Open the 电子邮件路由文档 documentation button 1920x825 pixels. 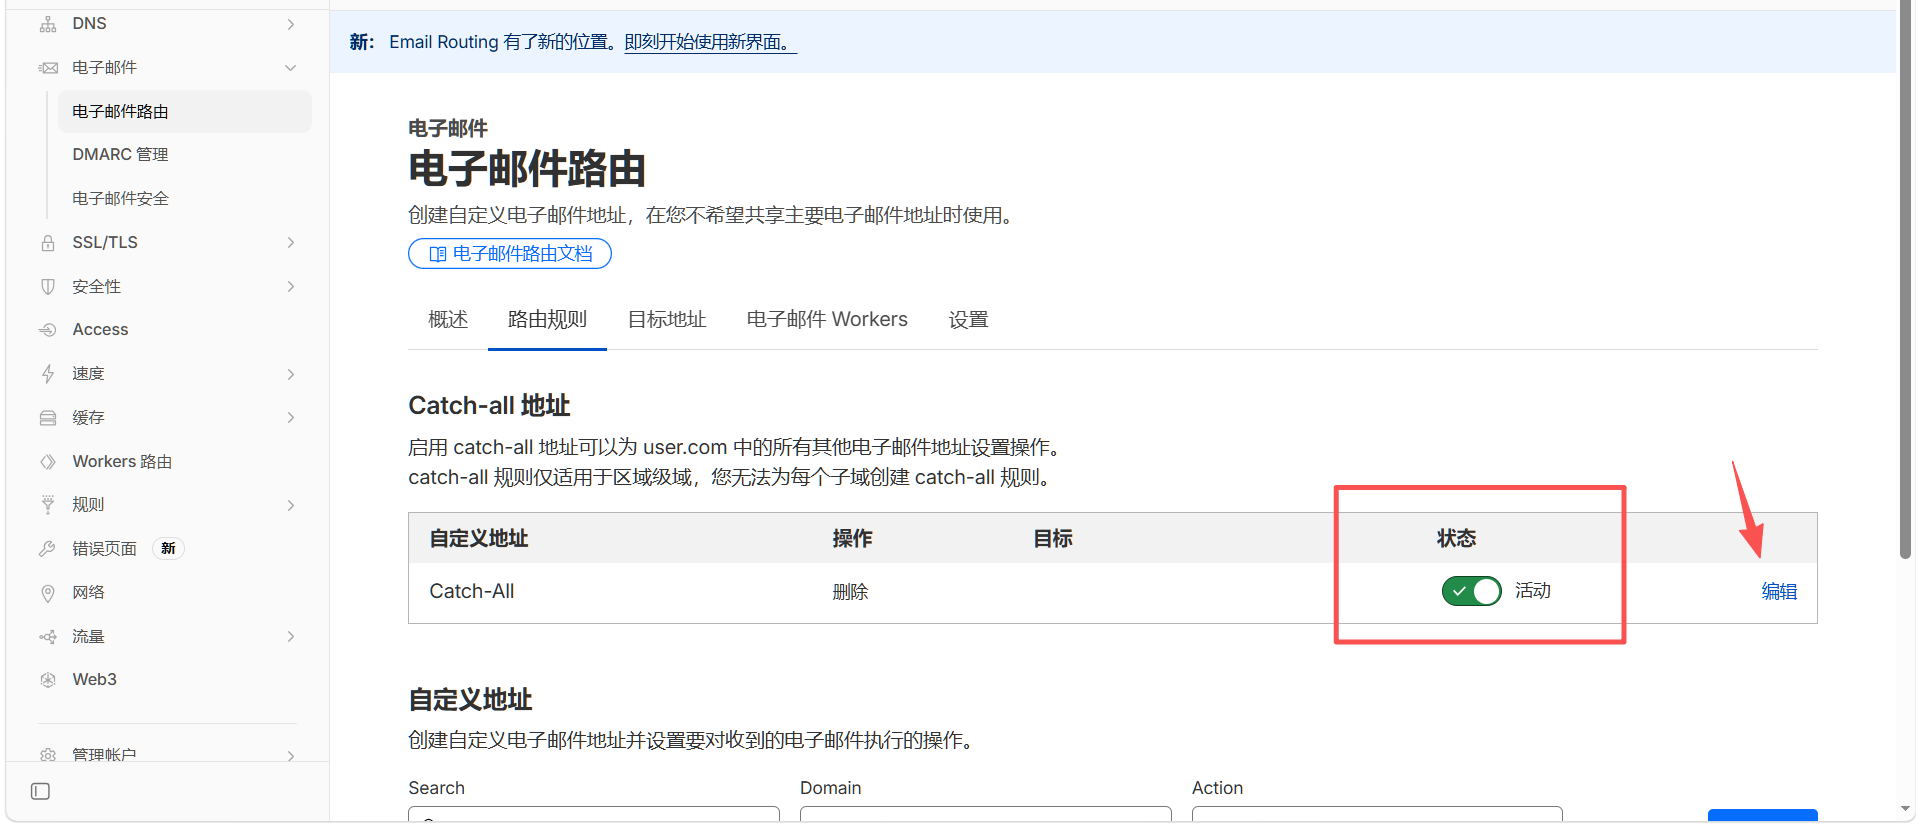tap(510, 254)
